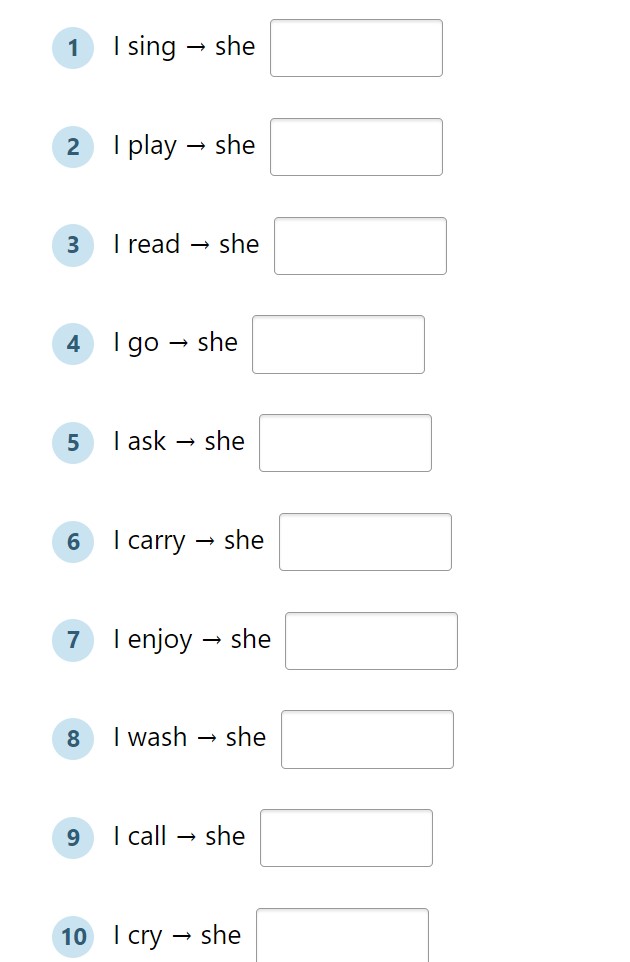Click the text box next to 'I ask'
The image size is (630, 962).
(x=345, y=443)
